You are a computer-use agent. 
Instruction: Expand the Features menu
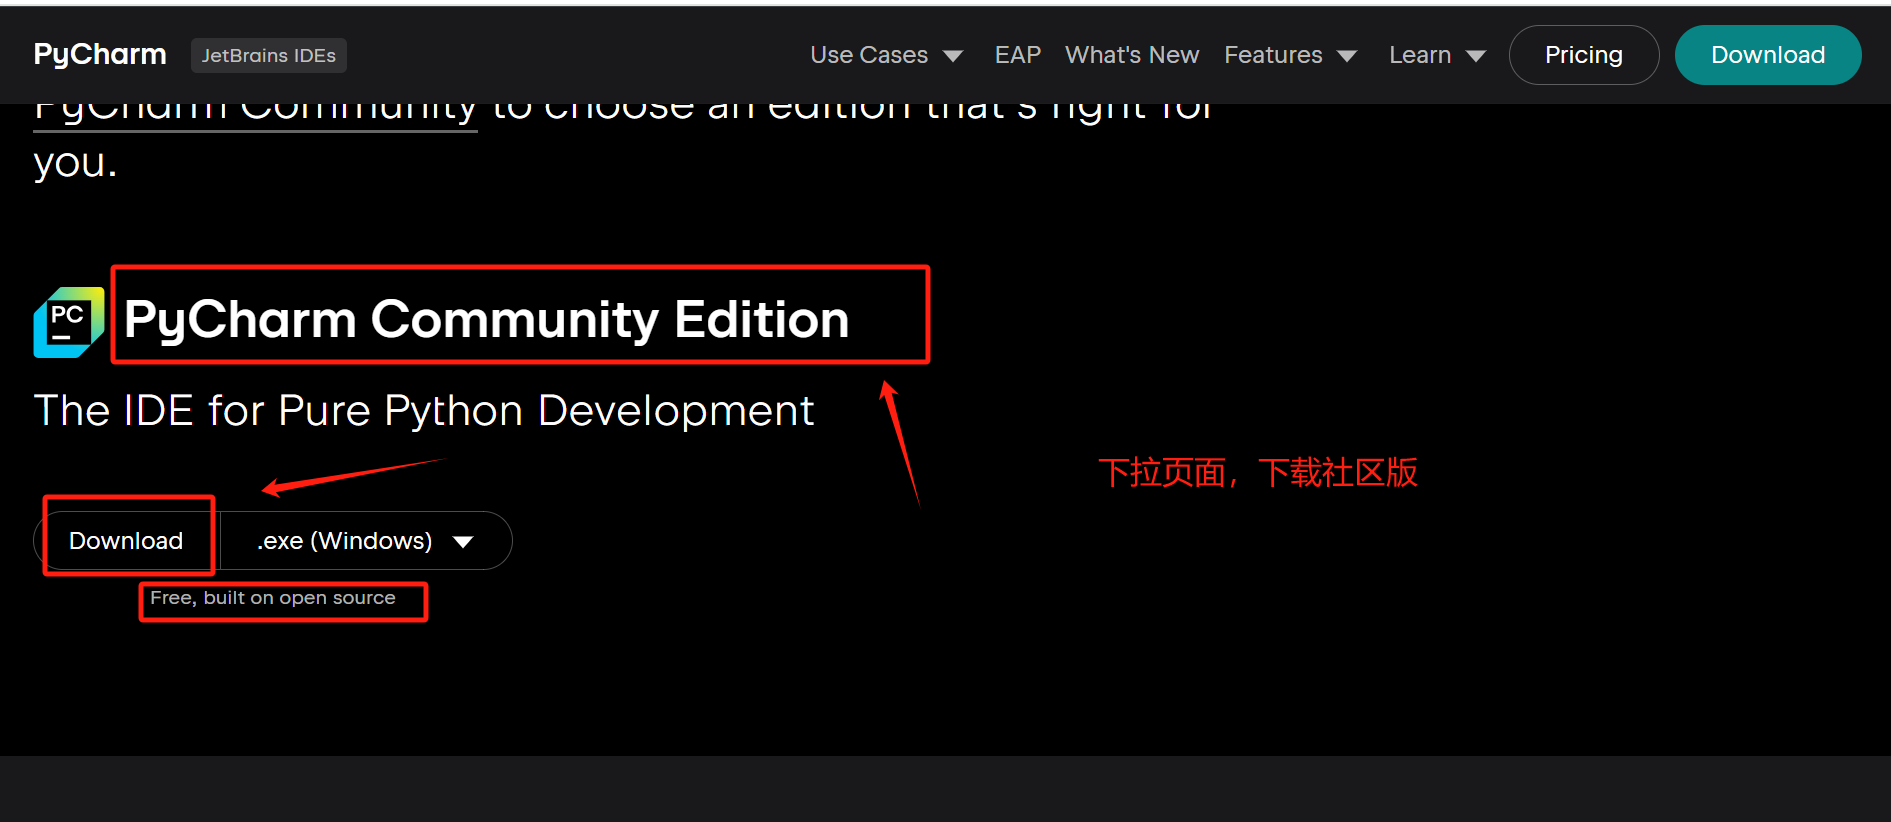[x=1290, y=55]
